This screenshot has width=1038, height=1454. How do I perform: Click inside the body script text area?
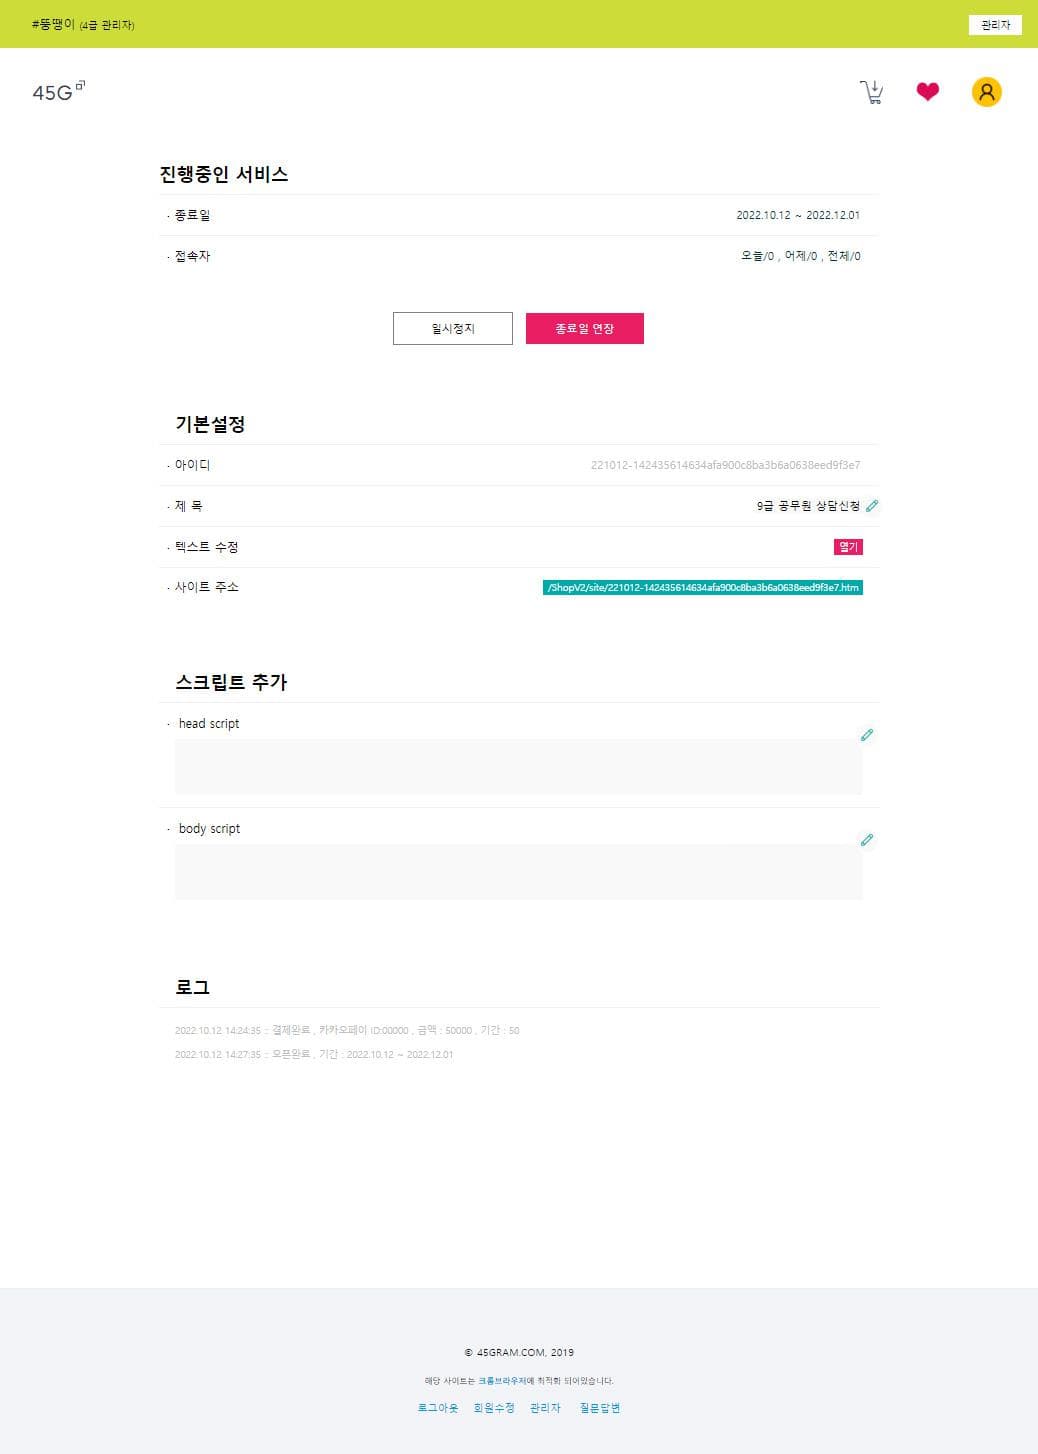518,872
